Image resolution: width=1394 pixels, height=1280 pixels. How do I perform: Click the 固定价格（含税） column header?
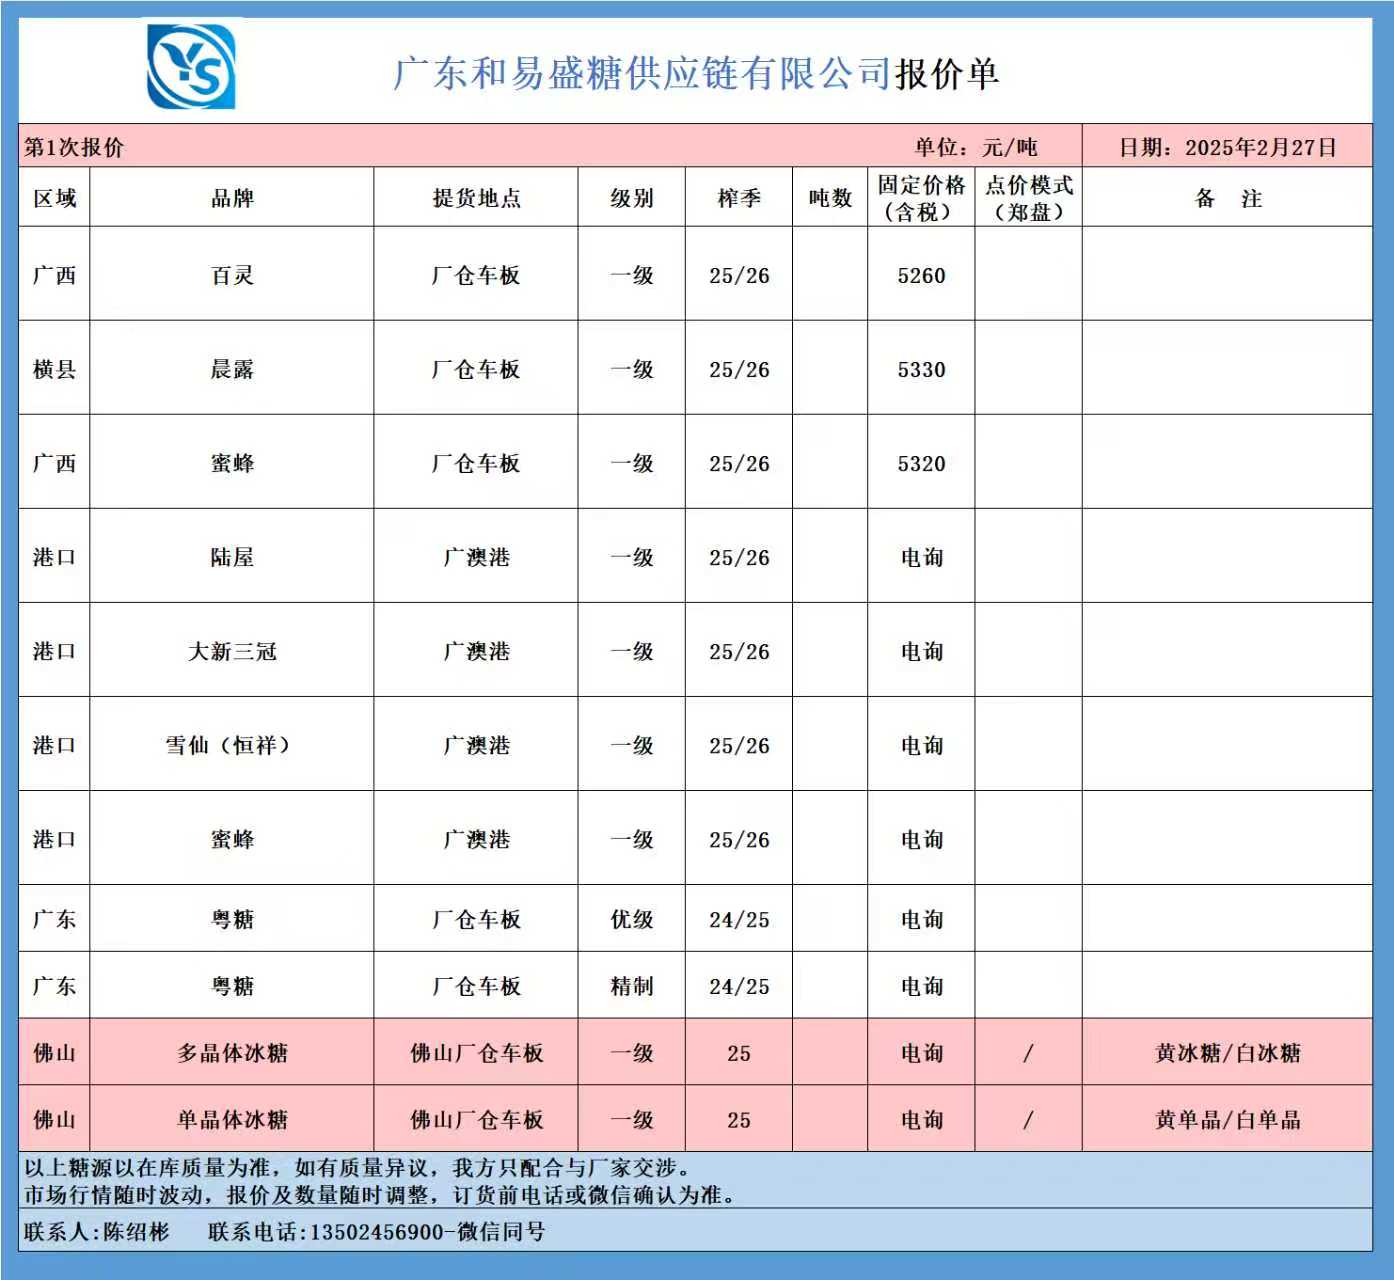coord(921,198)
